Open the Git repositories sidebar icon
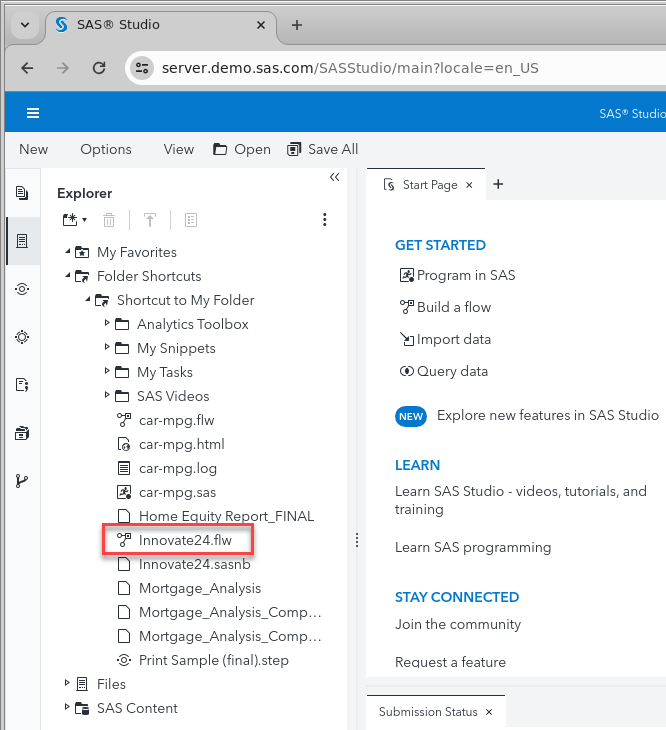Viewport: 666px width, 730px height. coord(22,481)
